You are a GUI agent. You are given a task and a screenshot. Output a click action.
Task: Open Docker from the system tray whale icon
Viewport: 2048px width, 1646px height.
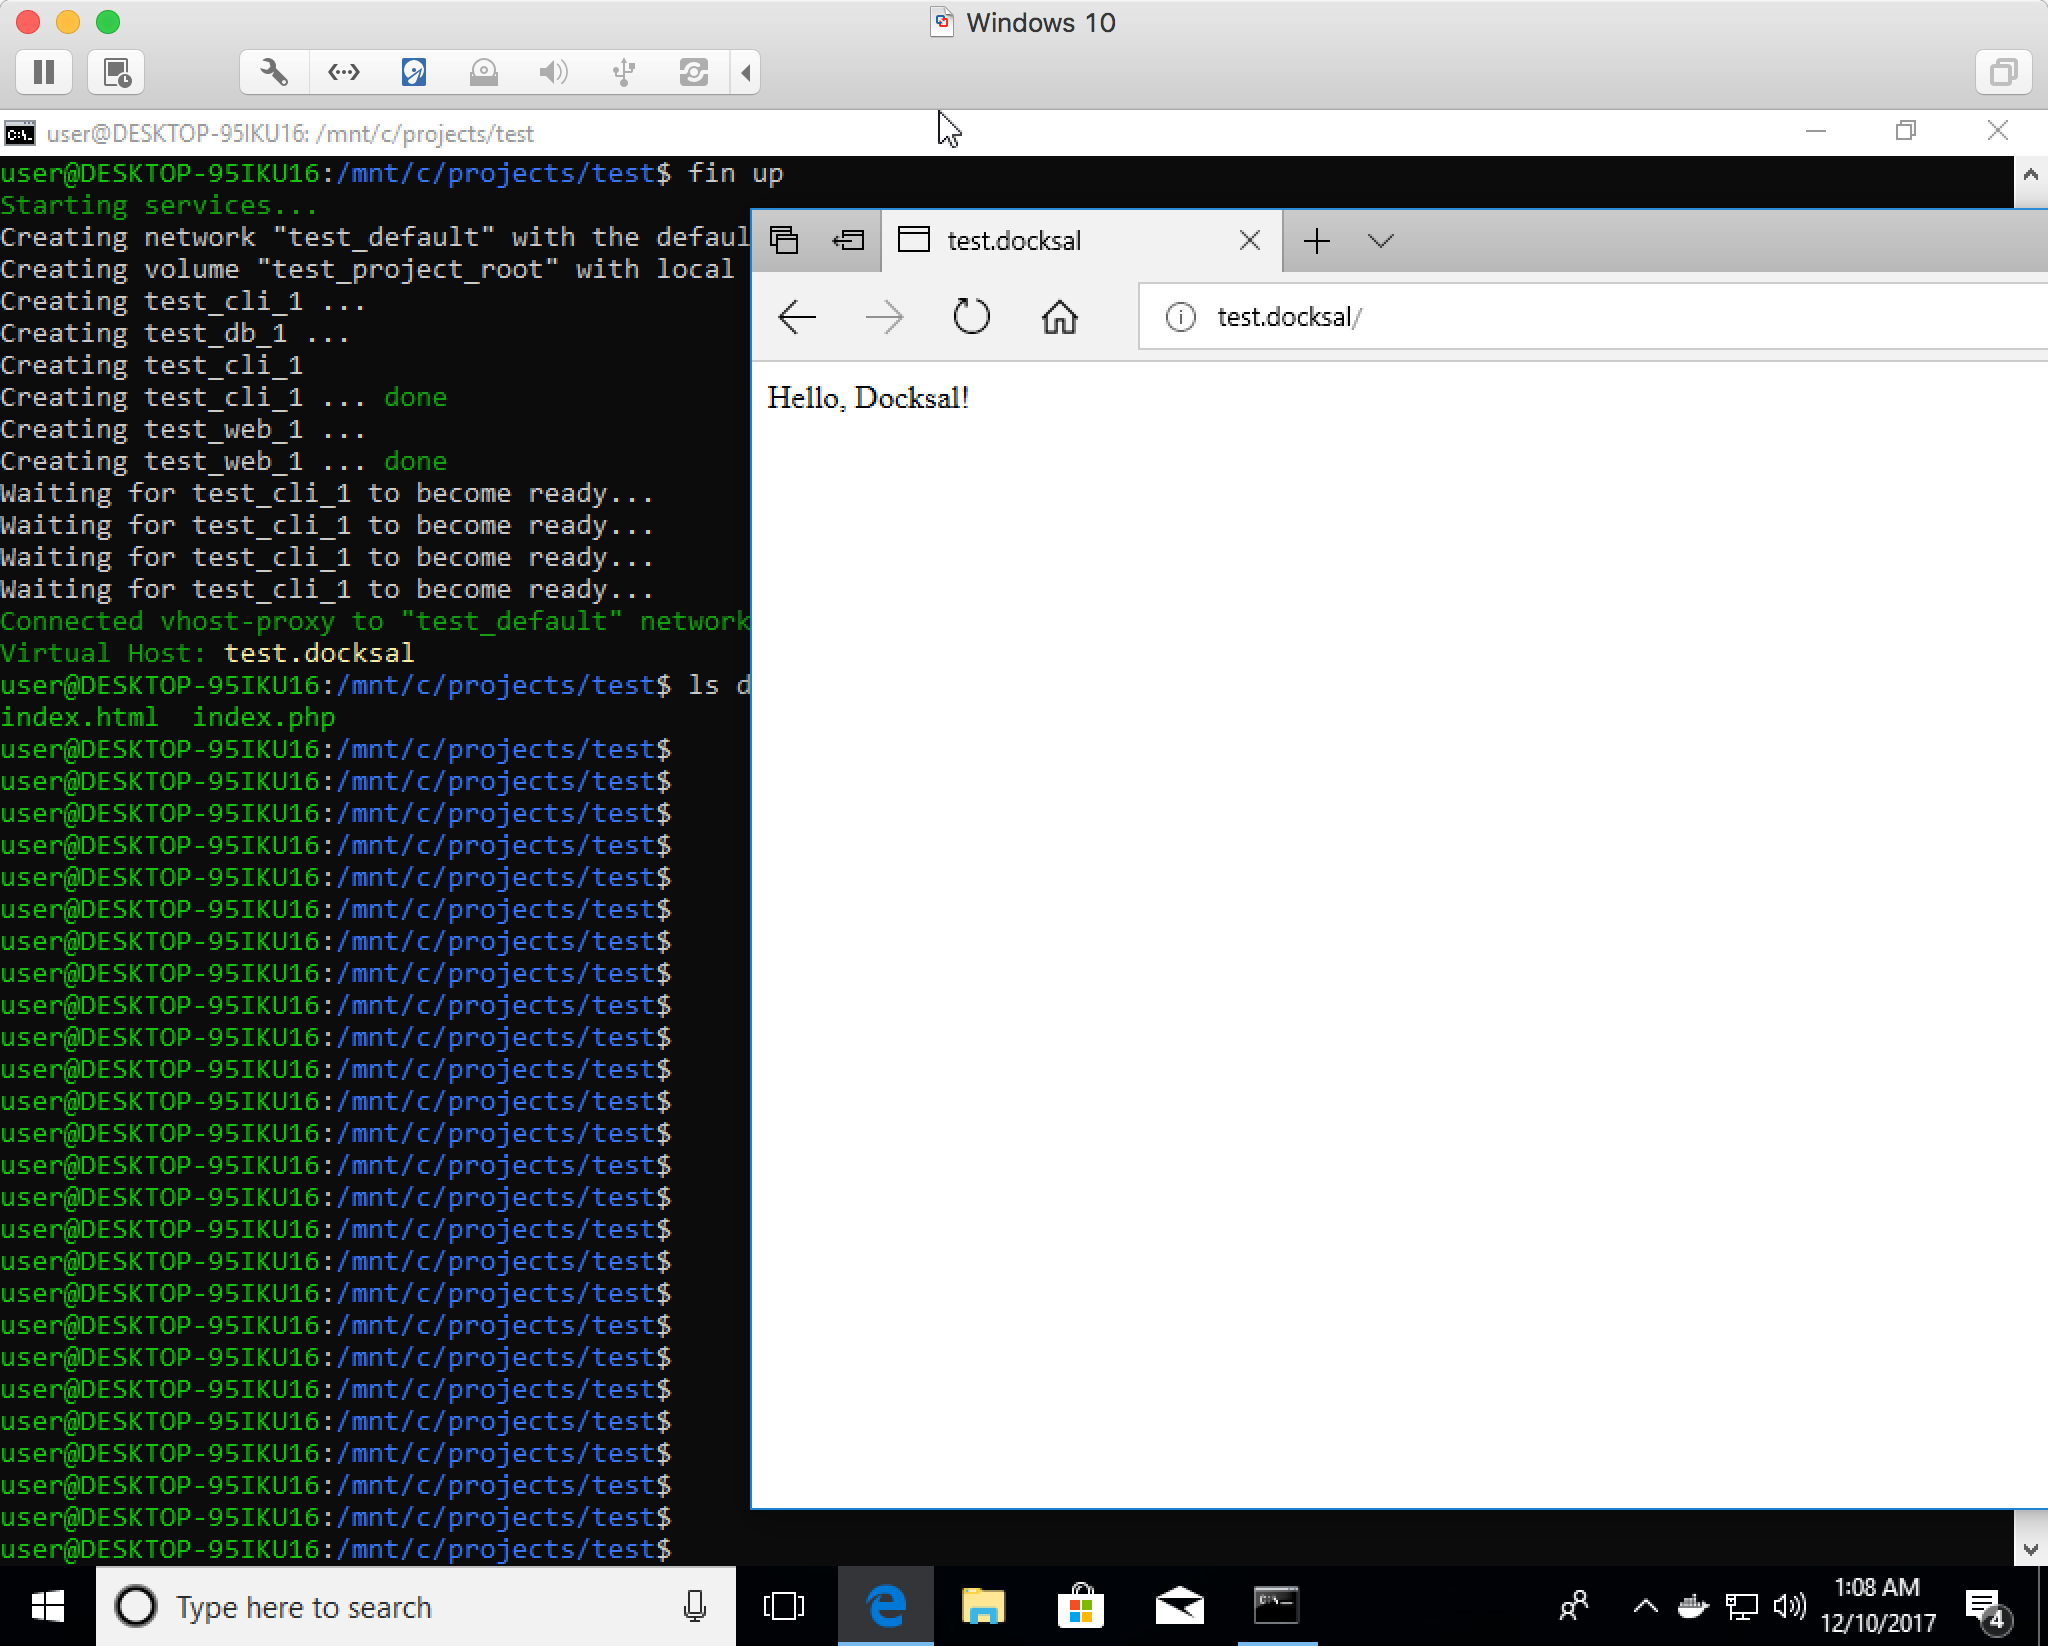1692,1605
